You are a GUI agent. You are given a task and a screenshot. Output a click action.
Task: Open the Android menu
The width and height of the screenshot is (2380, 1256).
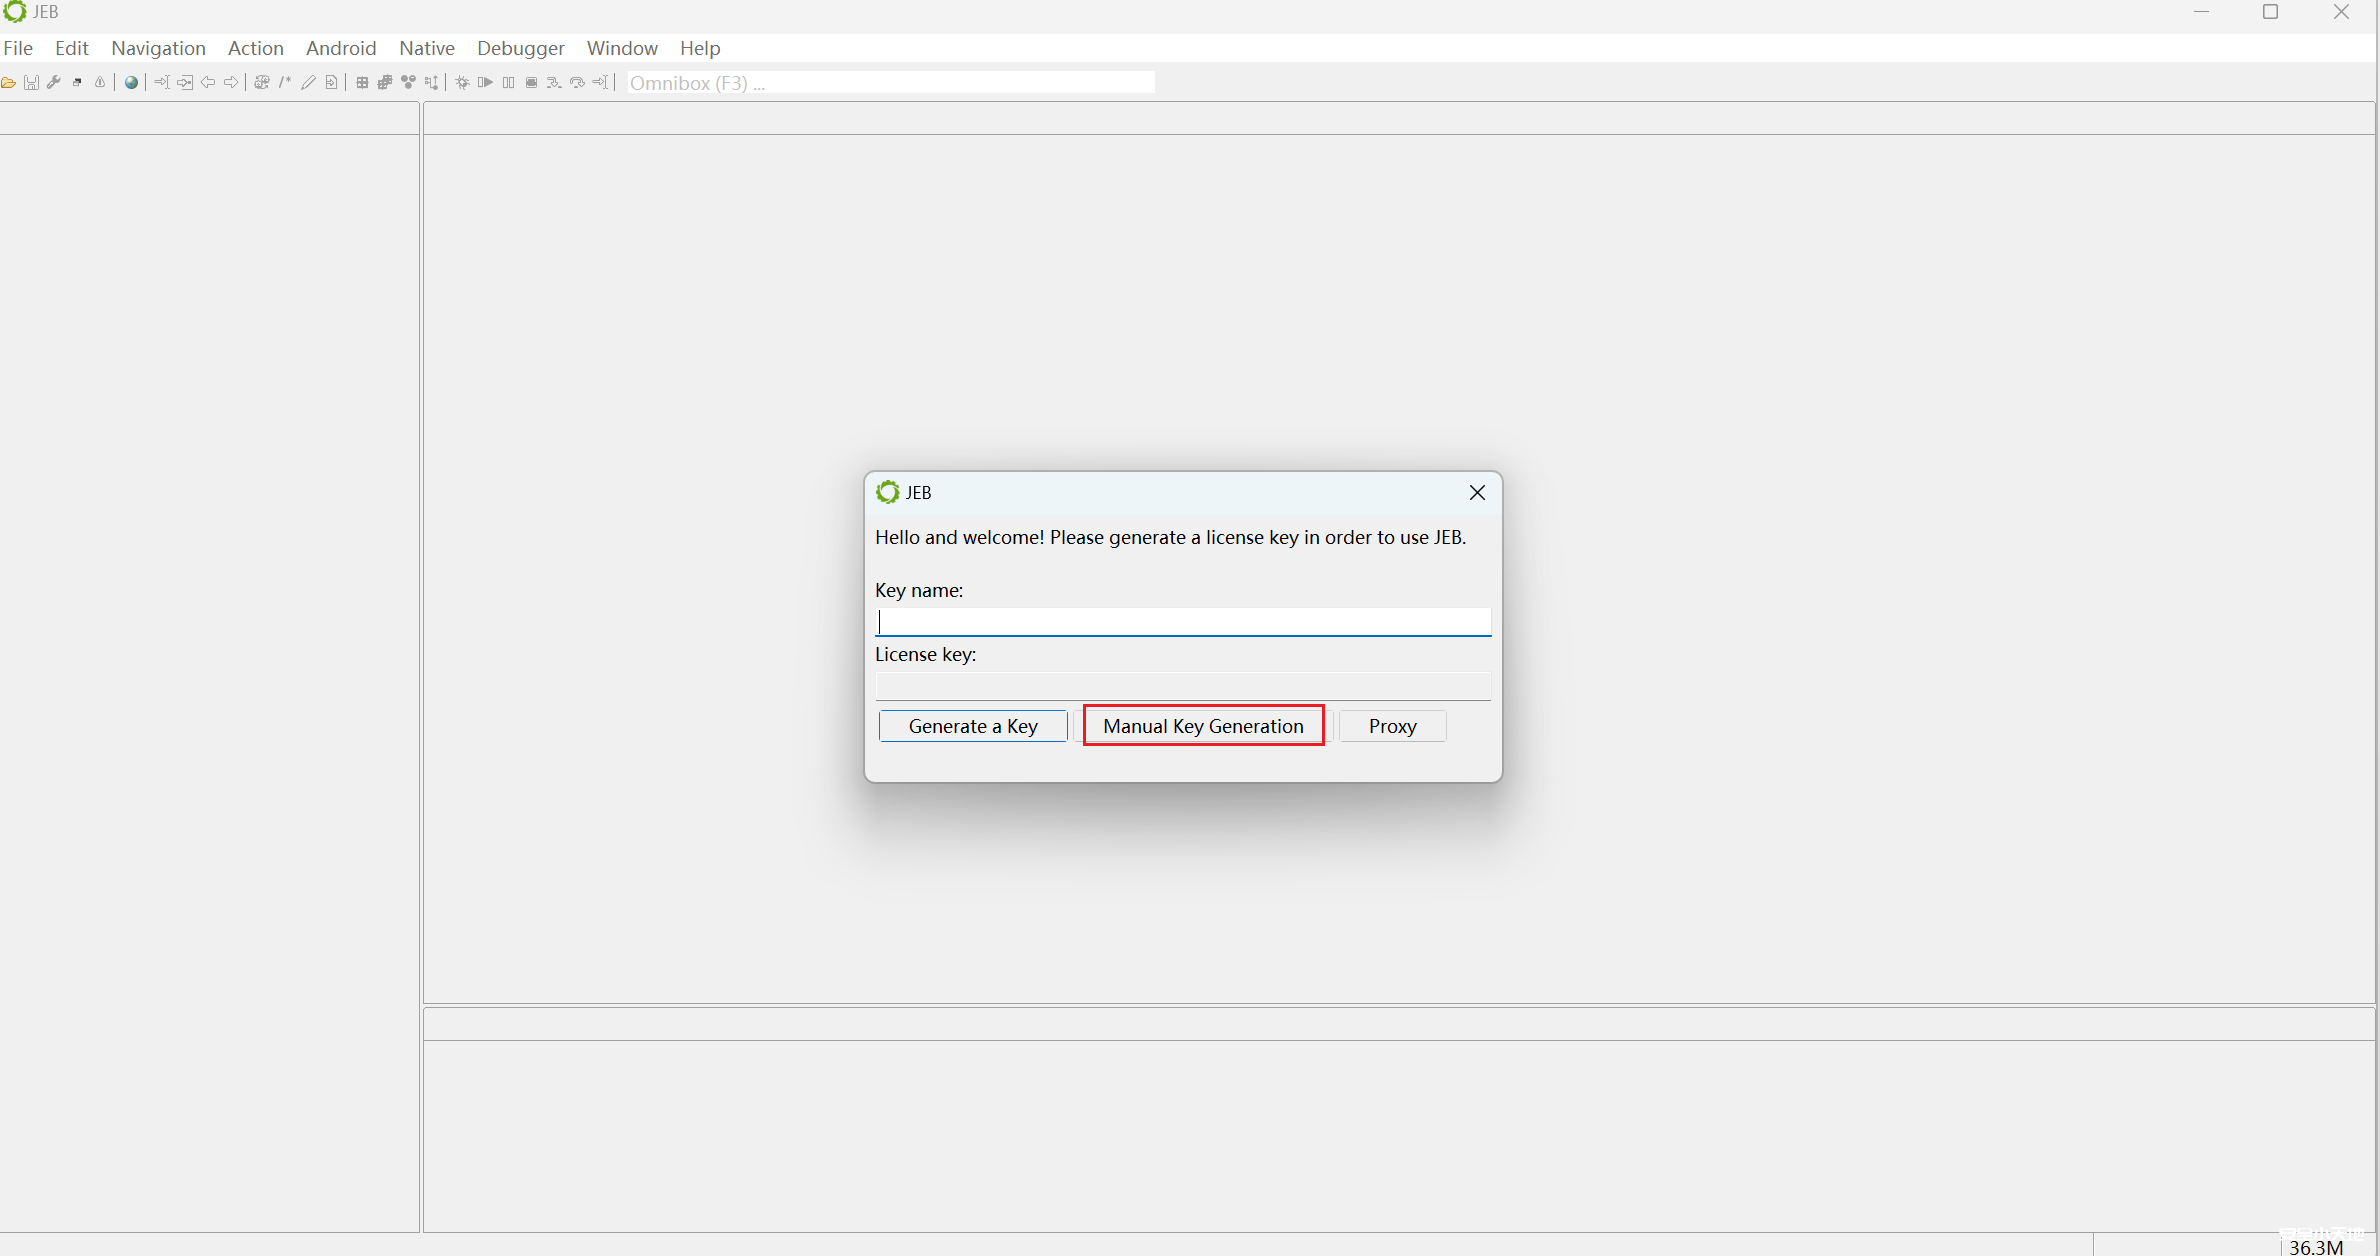click(x=340, y=48)
